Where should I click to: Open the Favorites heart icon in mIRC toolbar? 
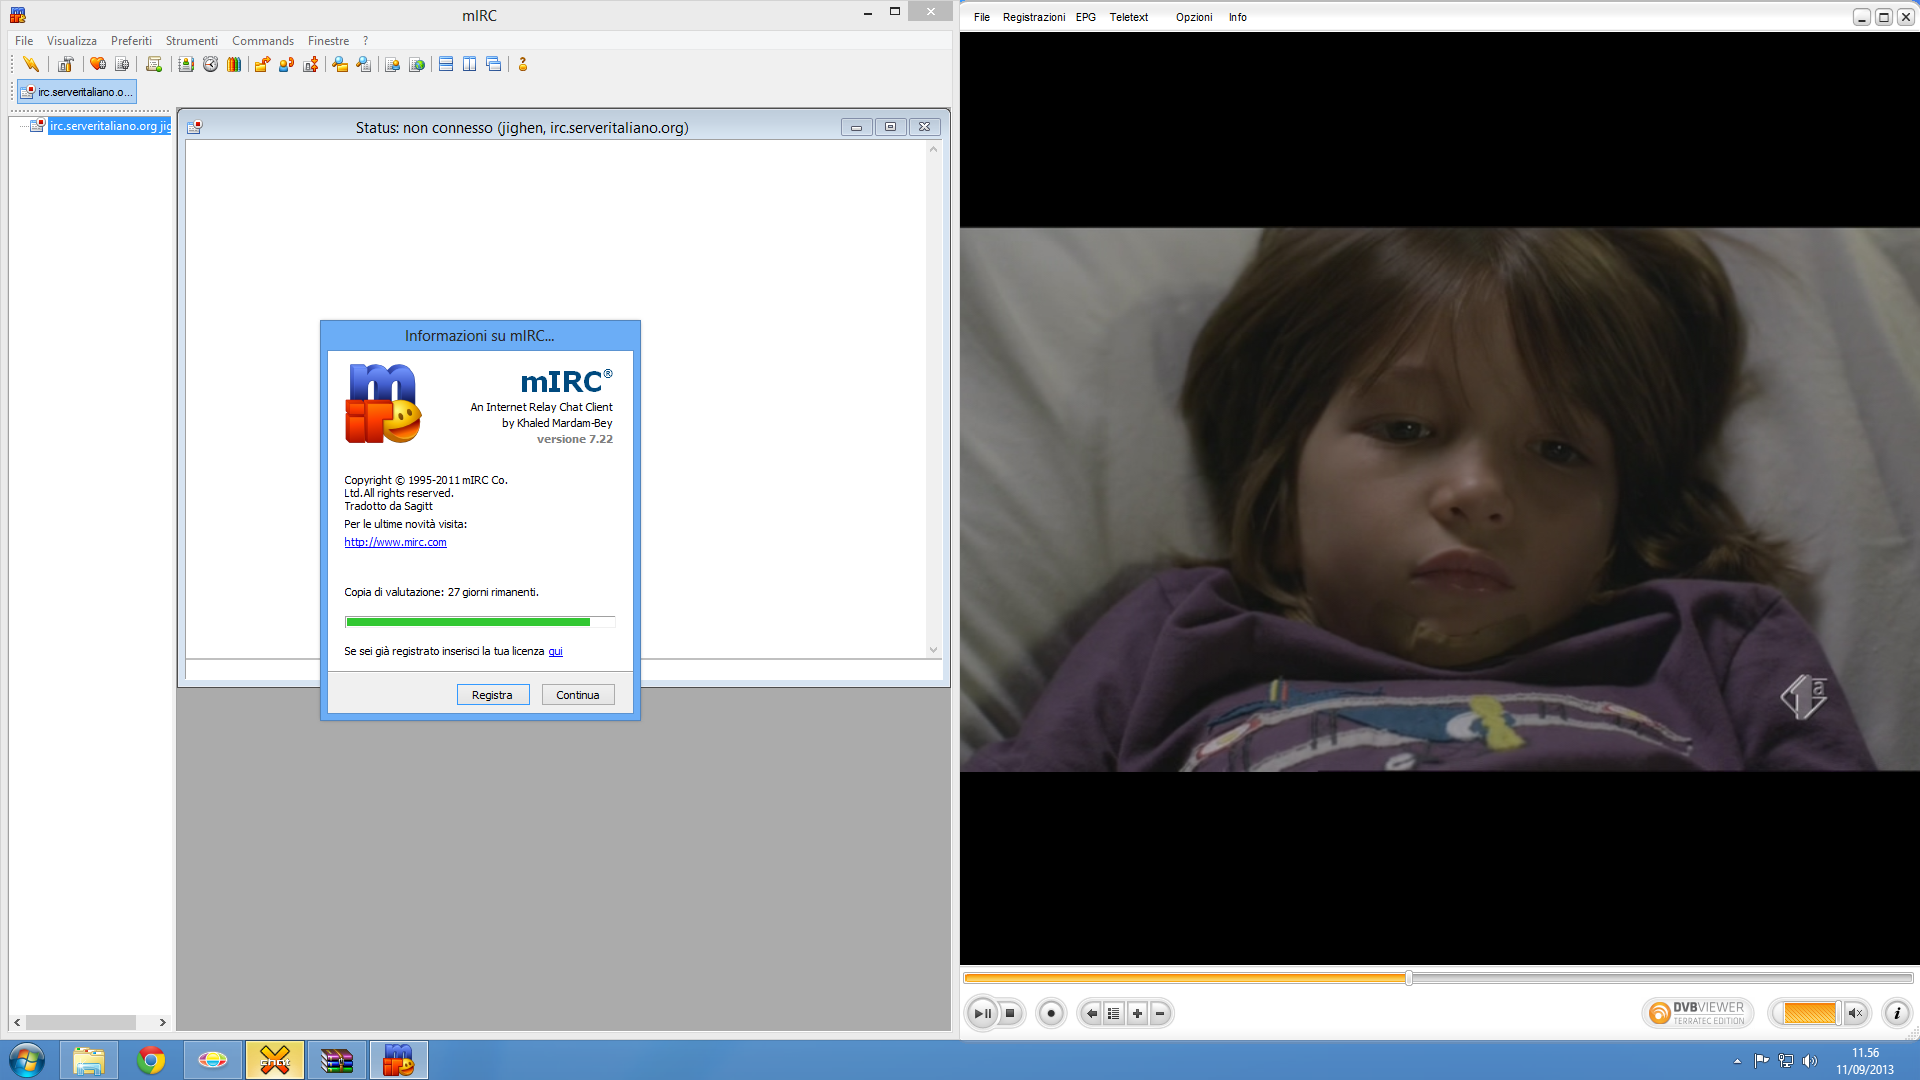(97, 64)
